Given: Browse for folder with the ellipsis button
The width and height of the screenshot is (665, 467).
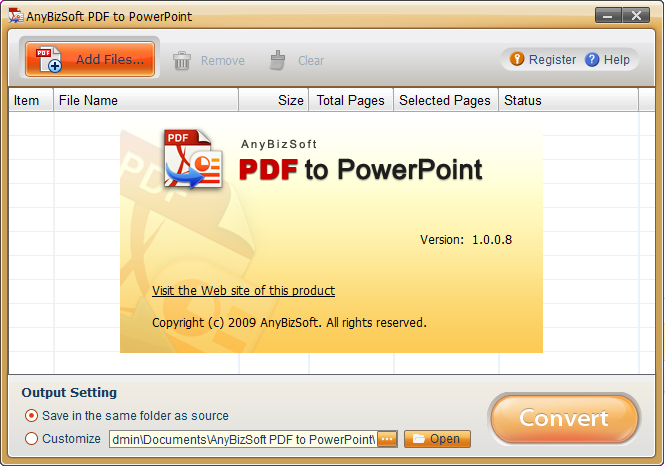Looking at the screenshot, I should [x=387, y=439].
